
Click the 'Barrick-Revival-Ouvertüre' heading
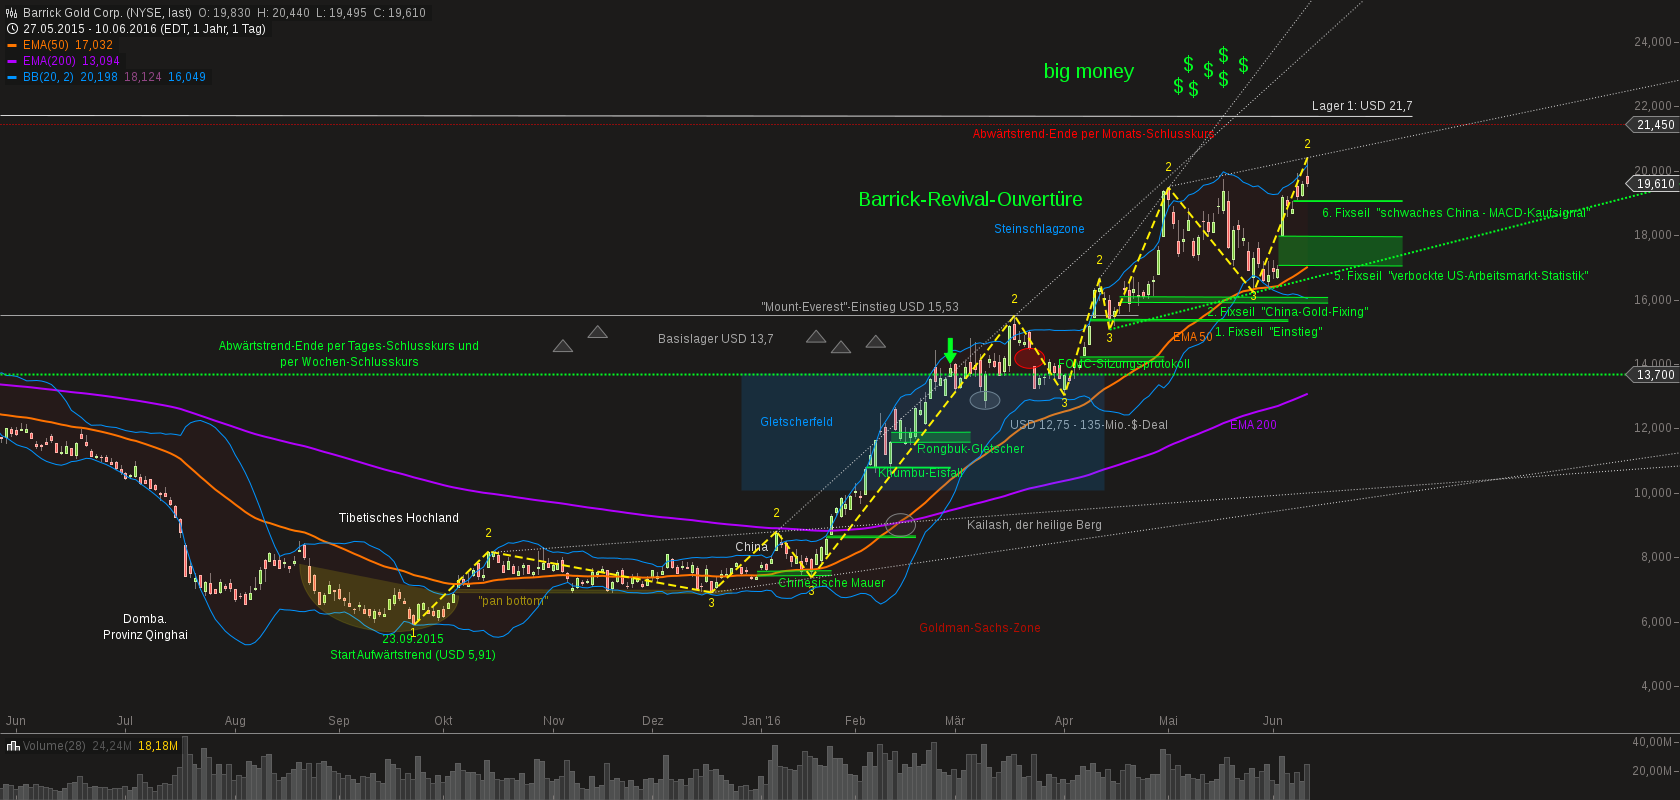pos(970,199)
